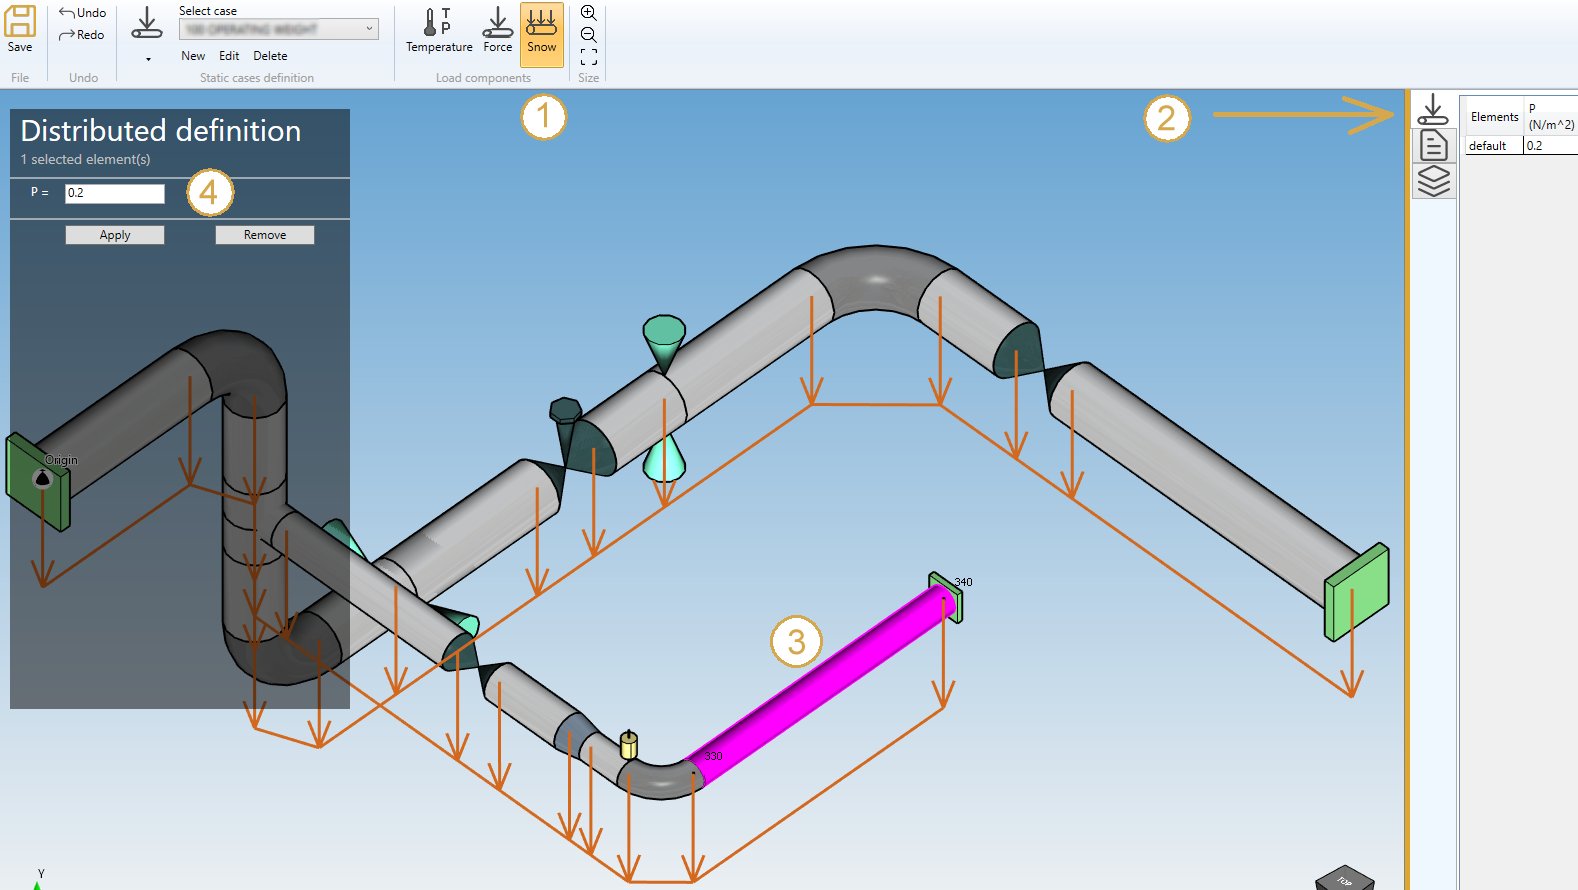Open the layers tab in right sidebar
The image size is (1578, 890).
pos(1433,181)
